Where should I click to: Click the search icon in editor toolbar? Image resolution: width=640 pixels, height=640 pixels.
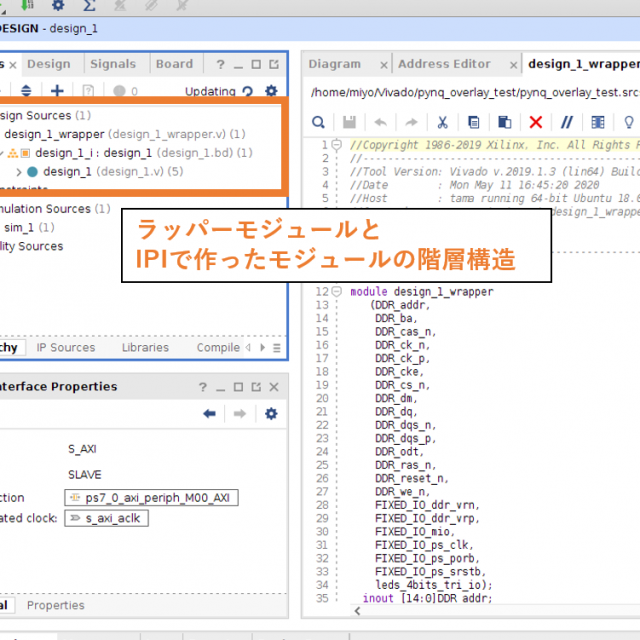click(318, 122)
